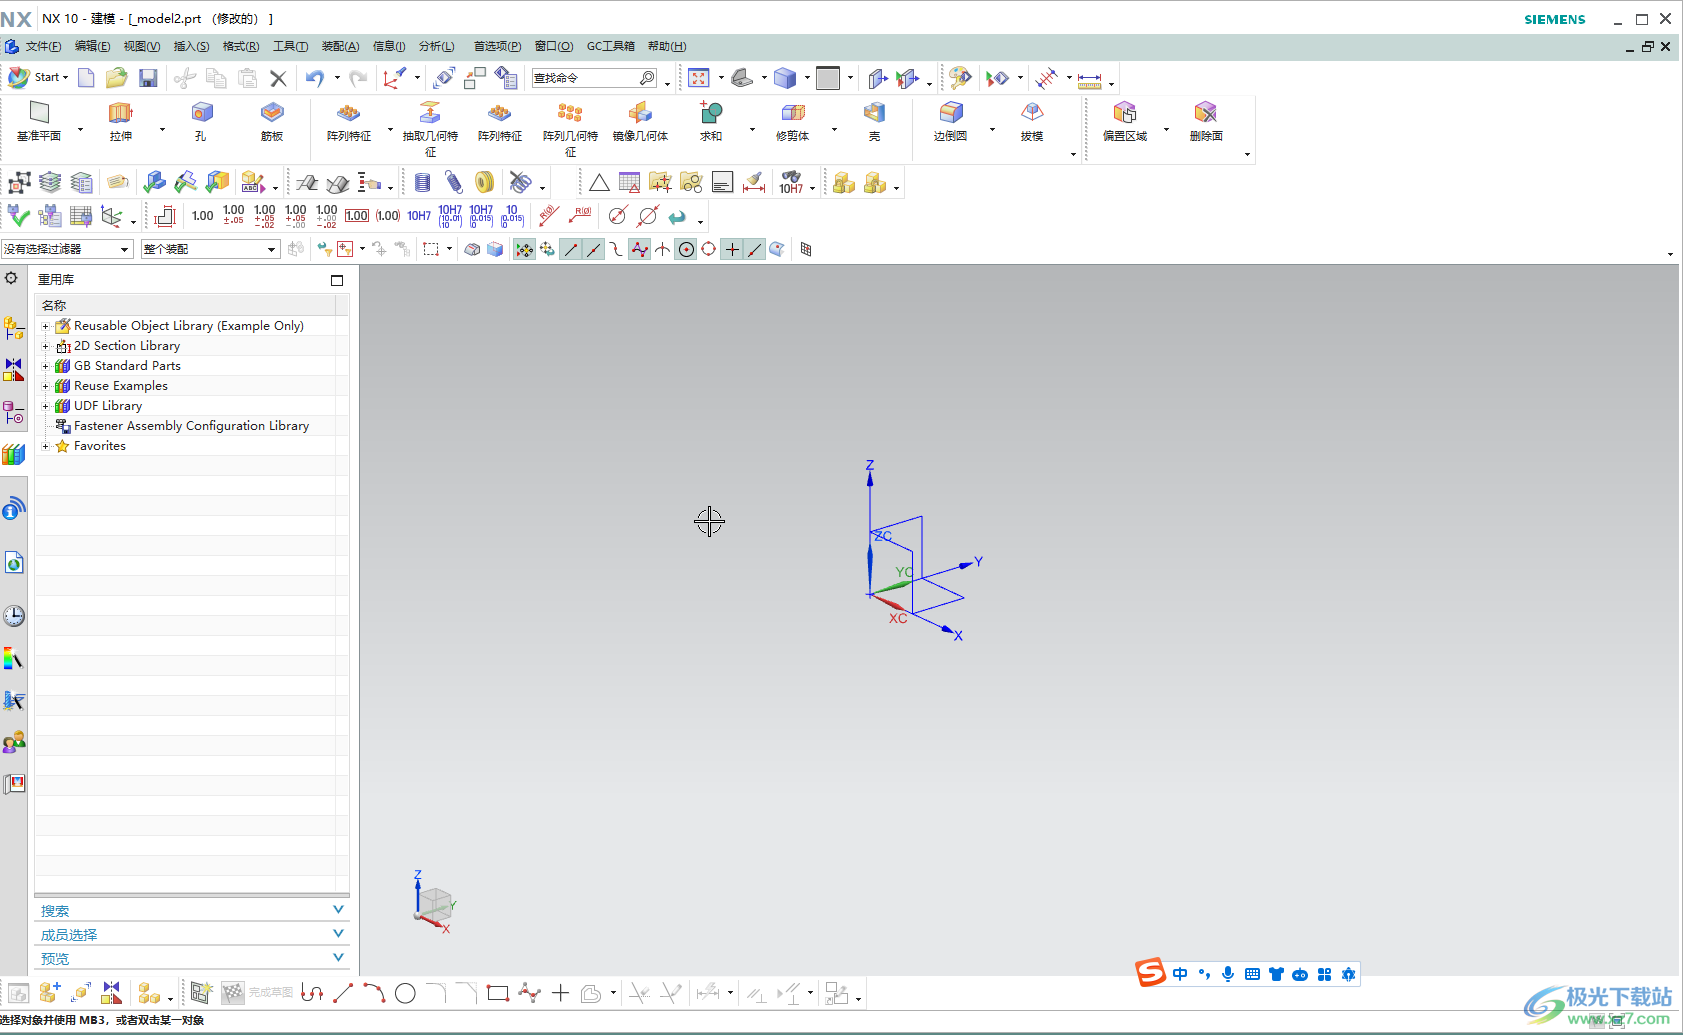
Task: Open the Part Navigator sidebar icon
Action: pos(13,411)
